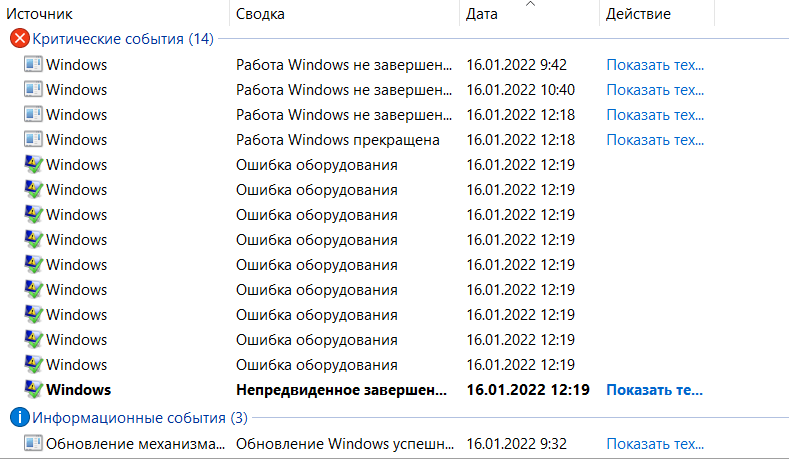This screenshot has width=789, height=459.
Task: Select source 'Обновление механизма...'
Action: 135,444
